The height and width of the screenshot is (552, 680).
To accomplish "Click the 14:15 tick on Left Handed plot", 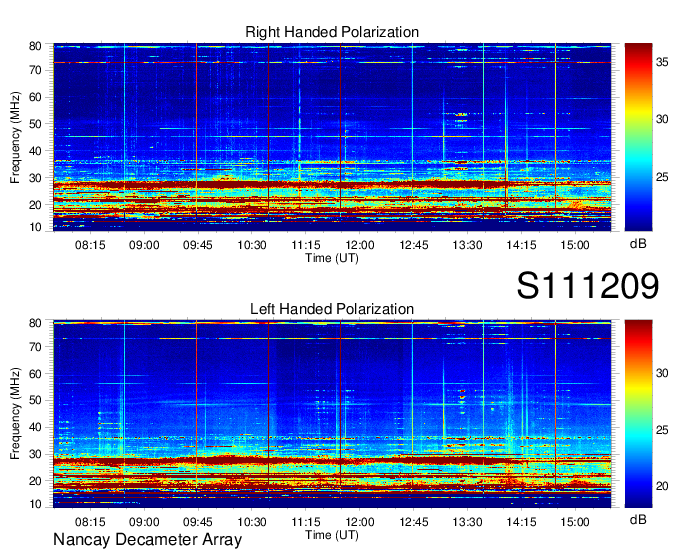I will pyautogui.click(x=521, y=522).
